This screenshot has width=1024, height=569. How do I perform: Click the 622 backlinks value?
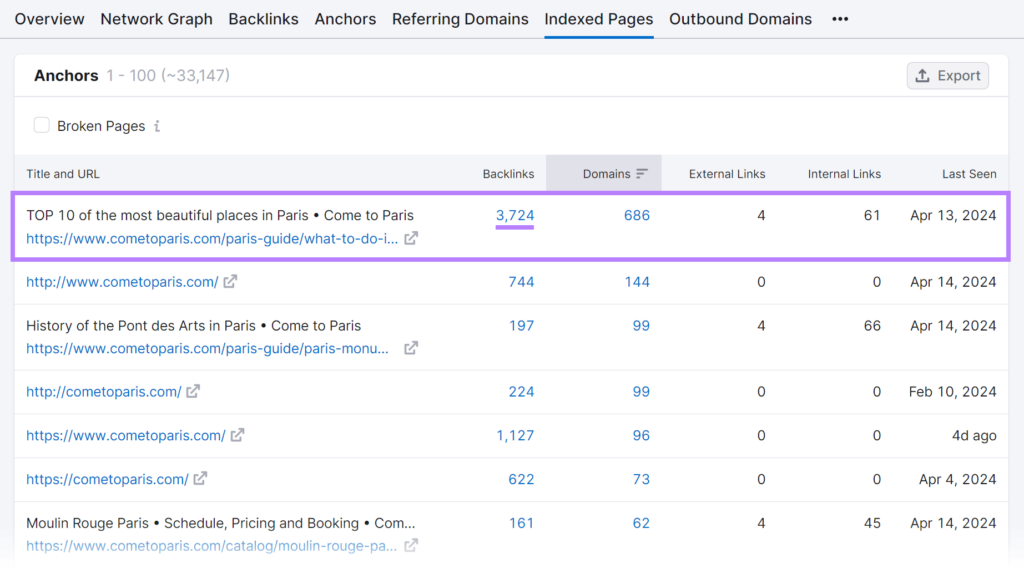[521, 479]
